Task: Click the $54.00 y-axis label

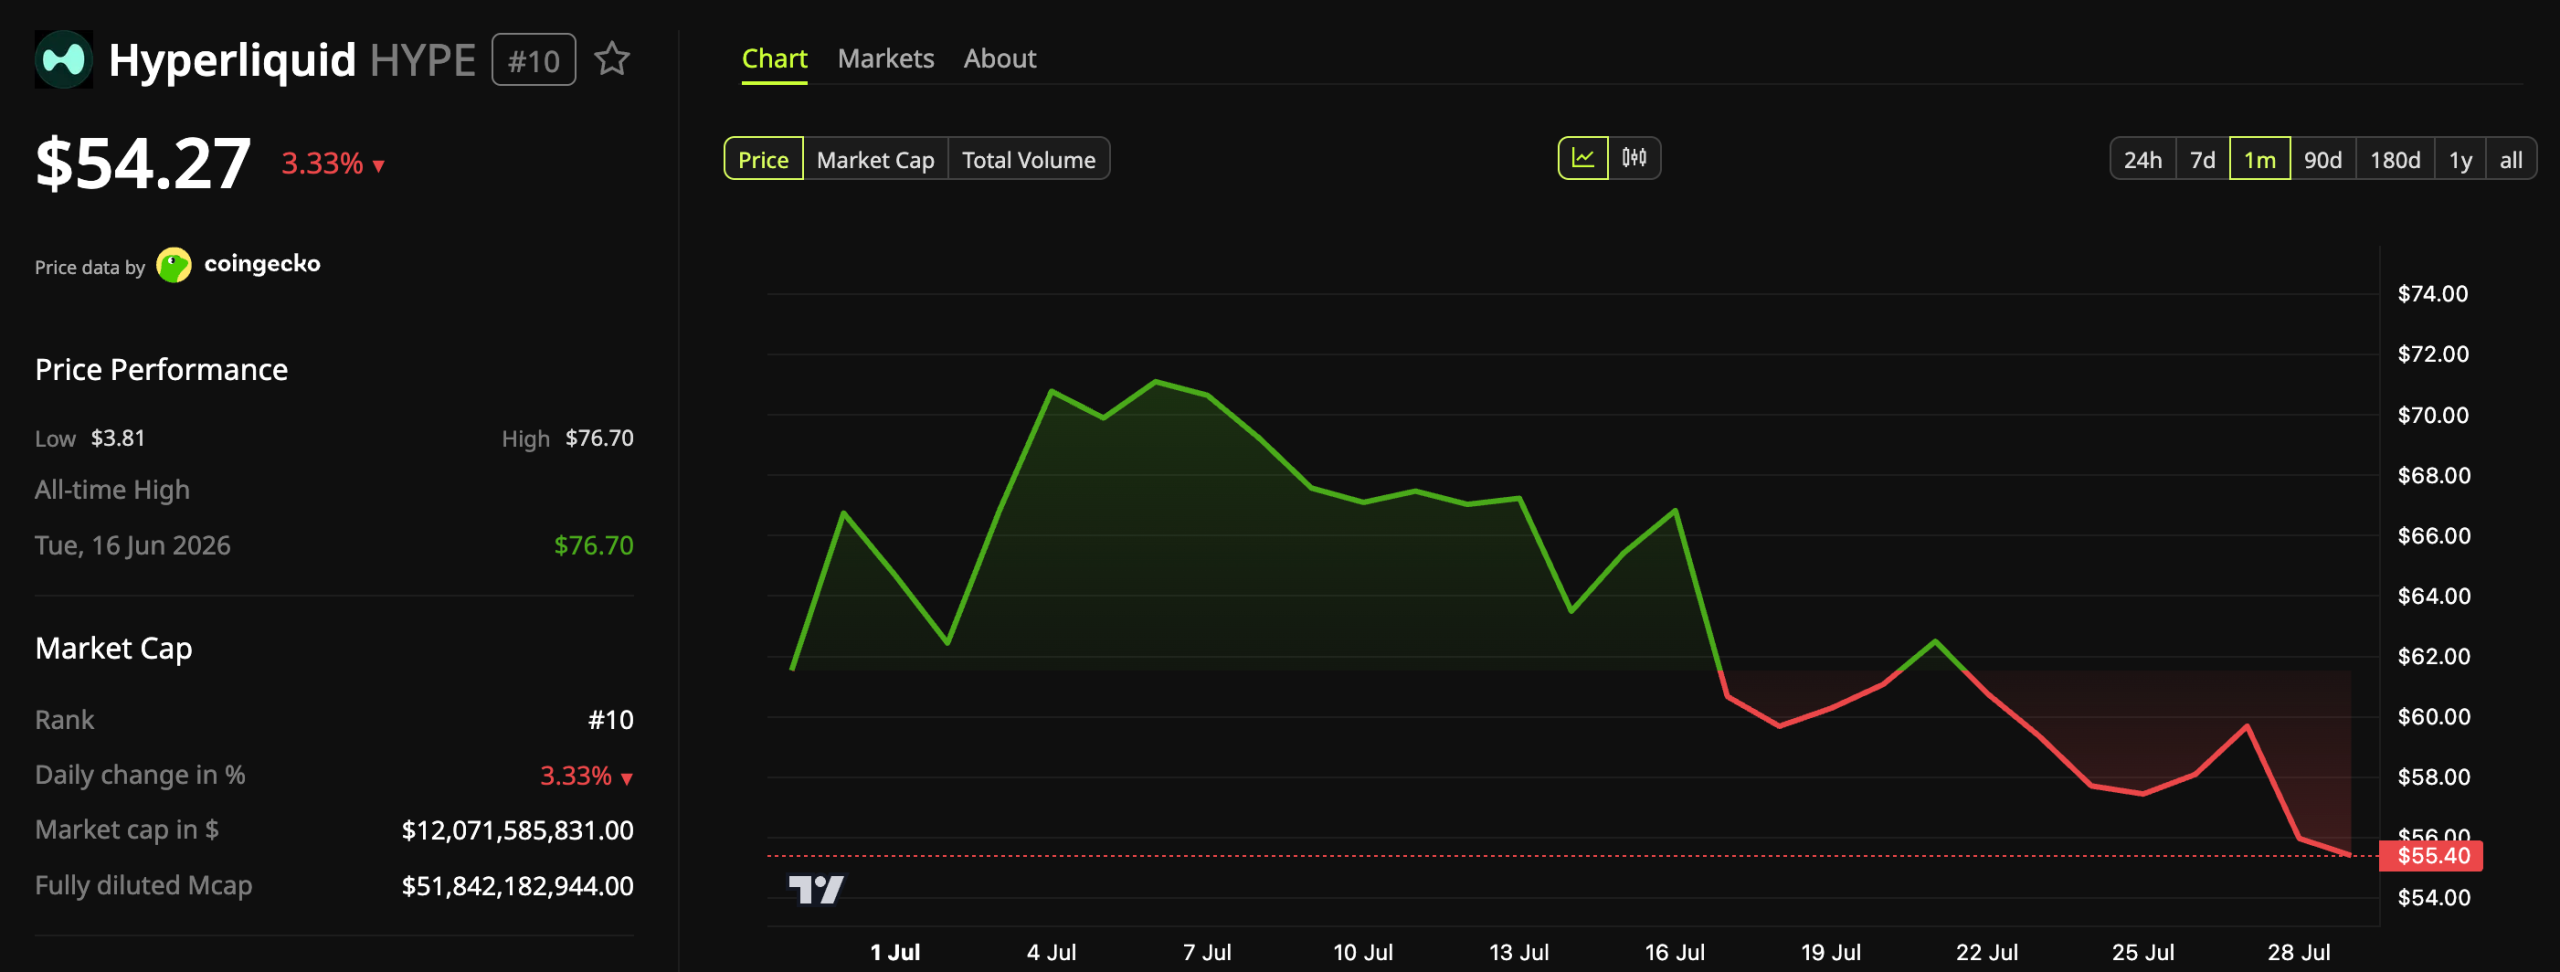Action: click(2433, 898)
